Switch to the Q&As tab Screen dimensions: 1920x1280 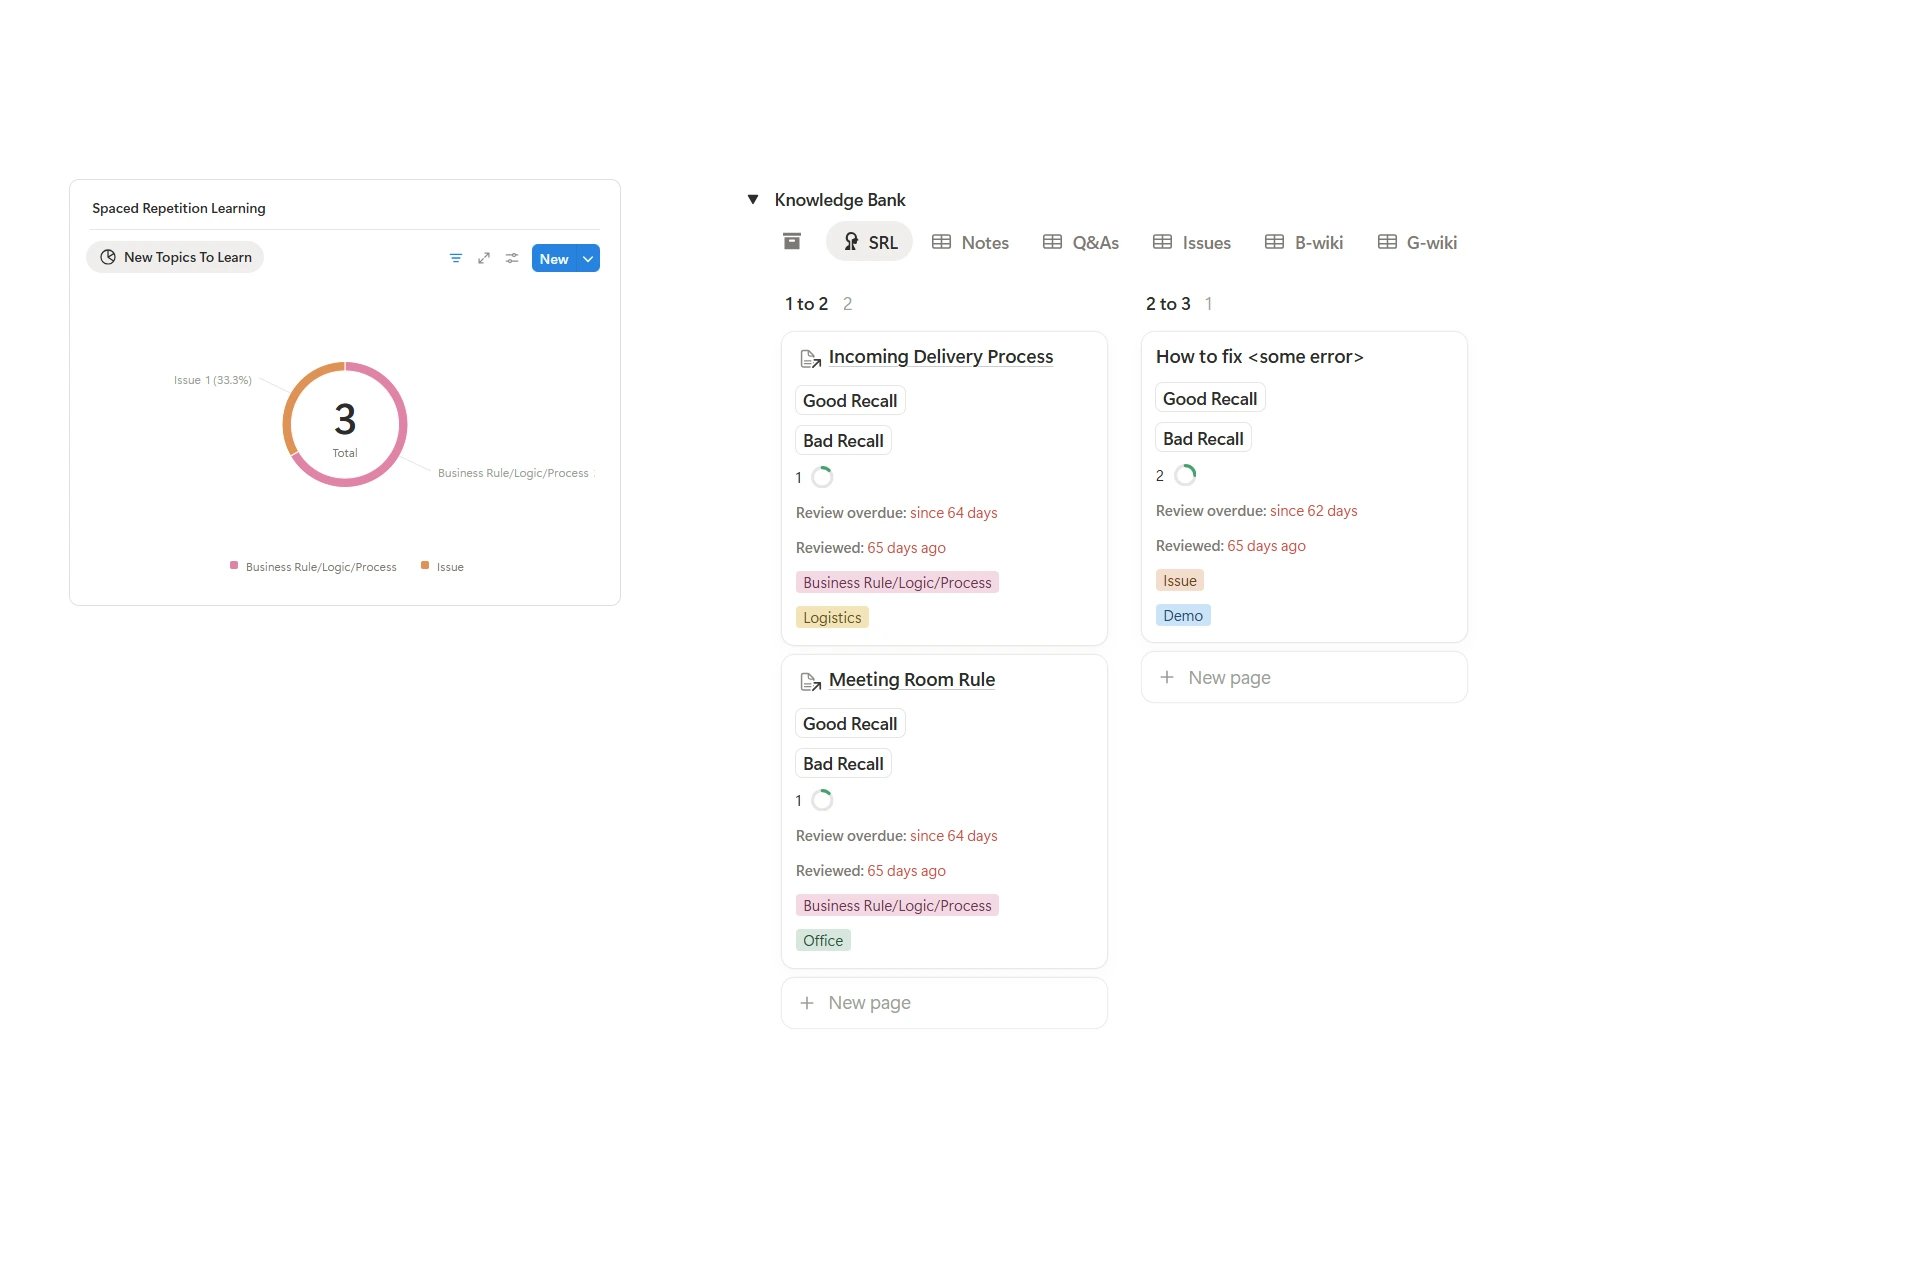1081,242
